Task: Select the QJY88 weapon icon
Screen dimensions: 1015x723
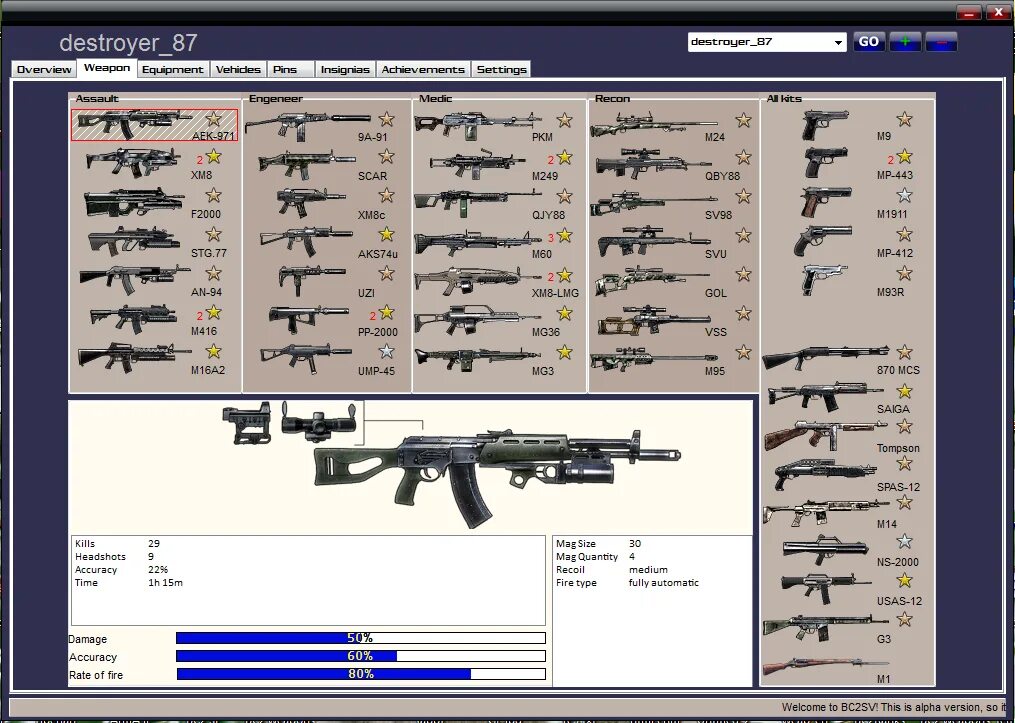Action: (x=478, y=202)
